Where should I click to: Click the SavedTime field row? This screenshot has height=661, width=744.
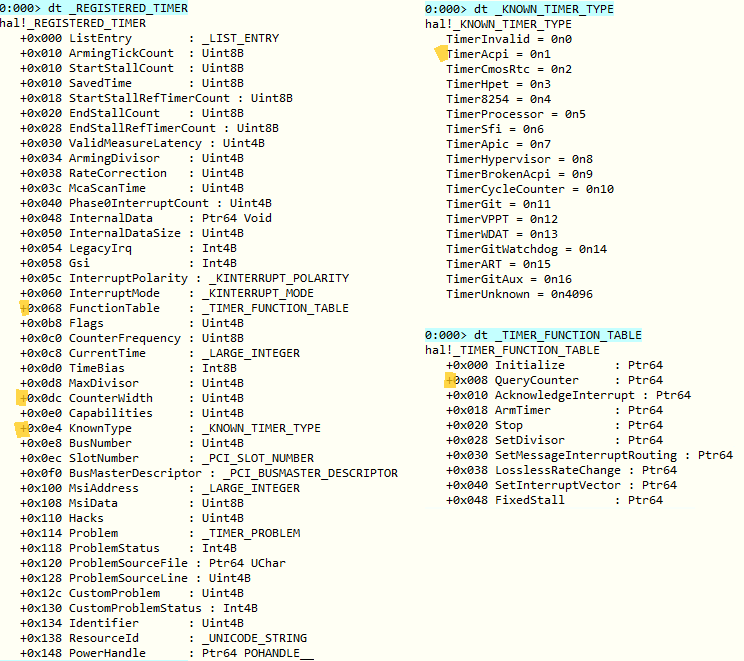[132, 83]
